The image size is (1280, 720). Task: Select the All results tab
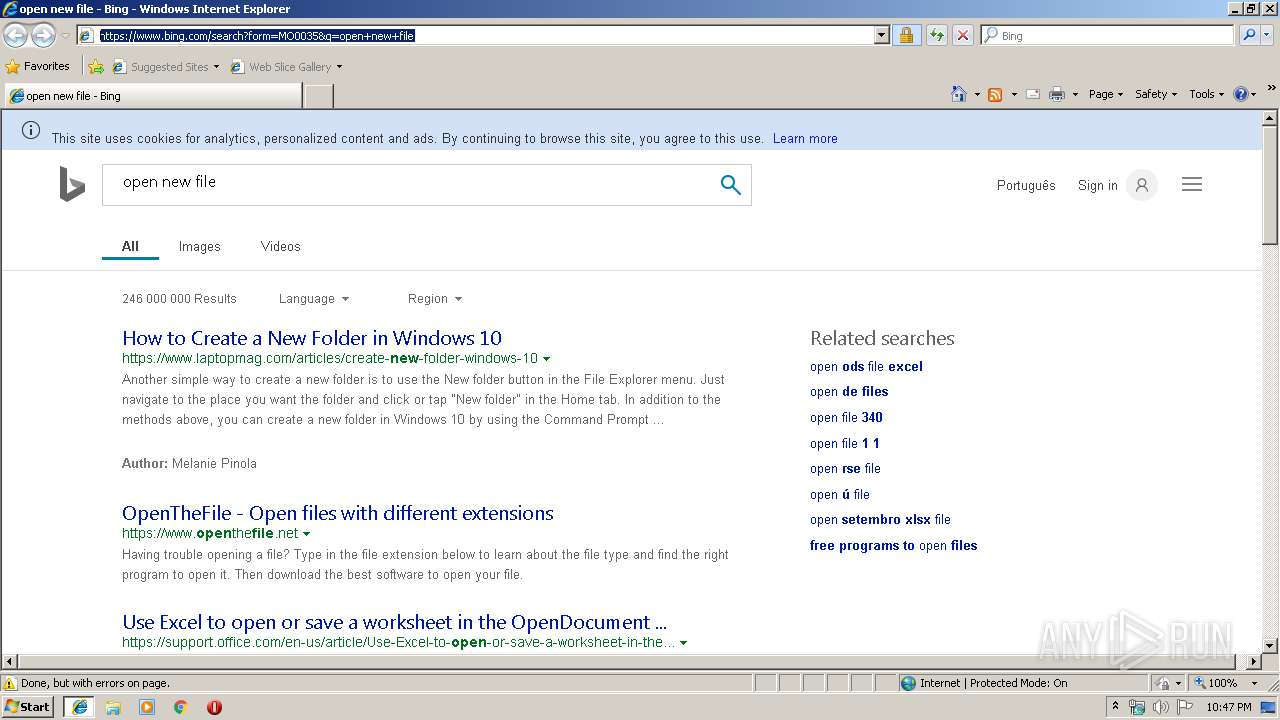(130, 246)
